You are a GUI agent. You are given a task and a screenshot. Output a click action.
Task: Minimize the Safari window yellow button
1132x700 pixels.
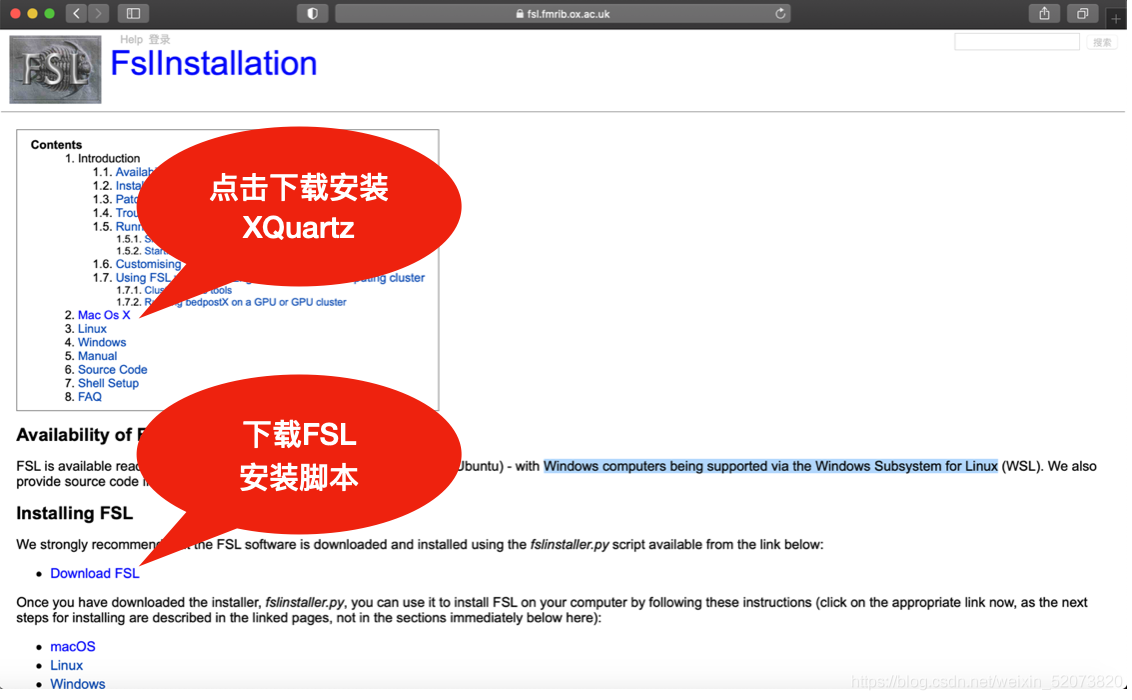click(x=32, y=13)
